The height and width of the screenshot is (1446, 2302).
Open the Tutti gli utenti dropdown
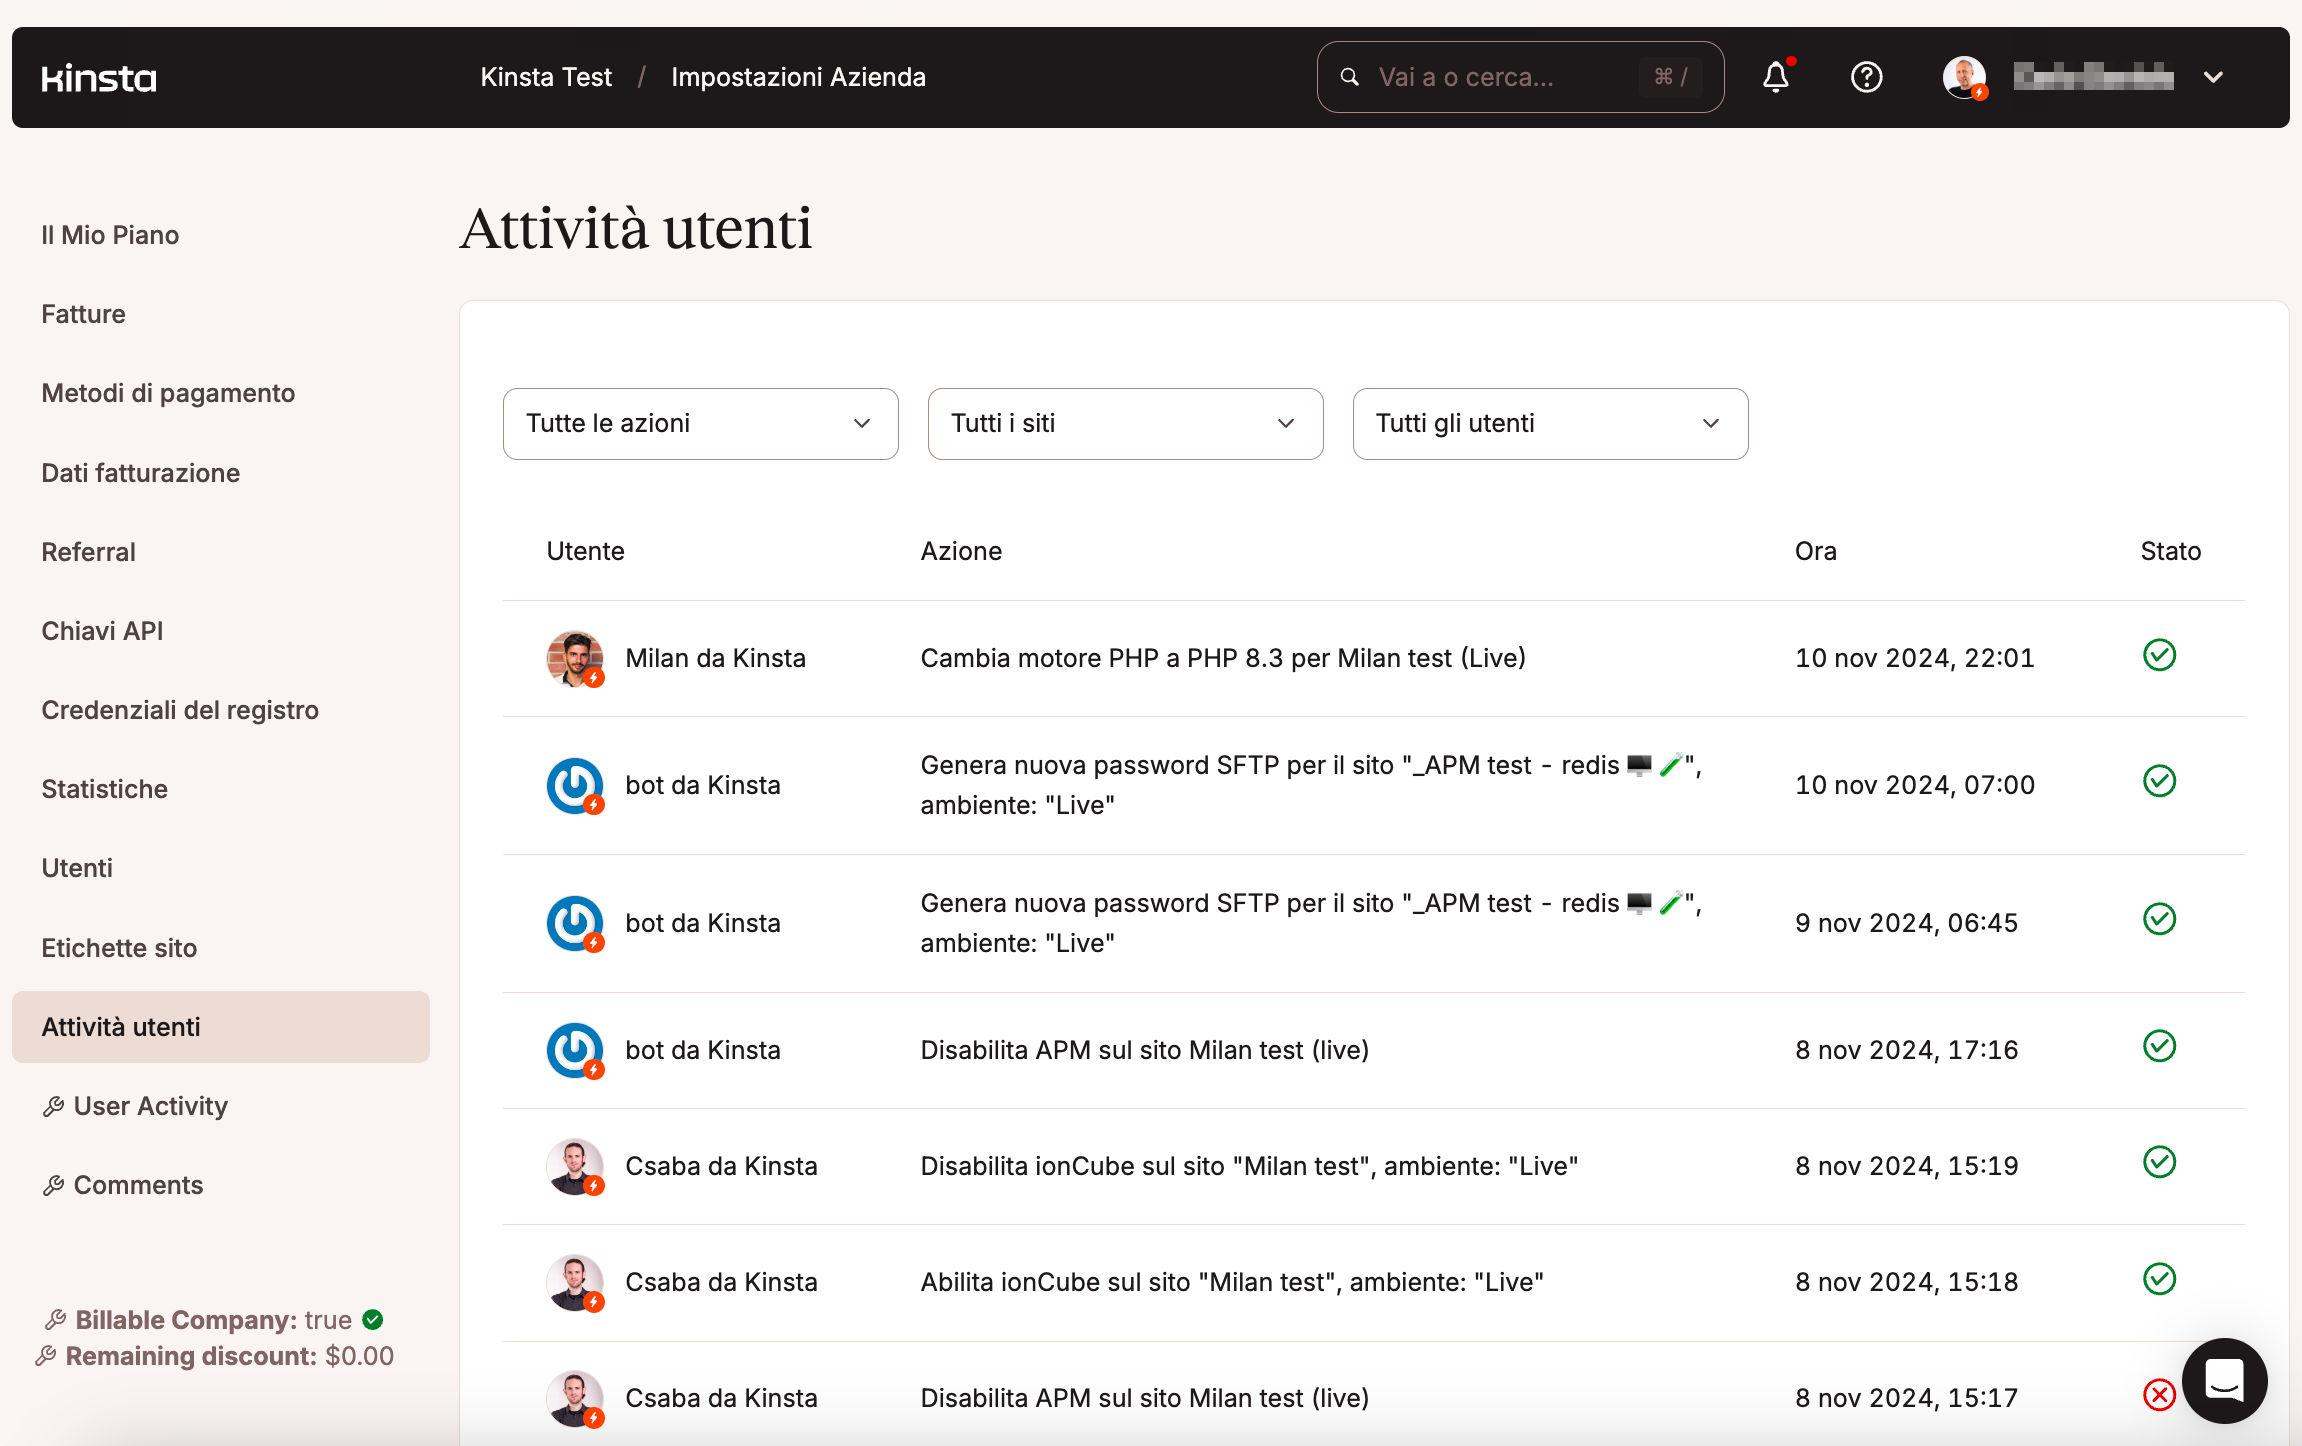click(1550, 424)
